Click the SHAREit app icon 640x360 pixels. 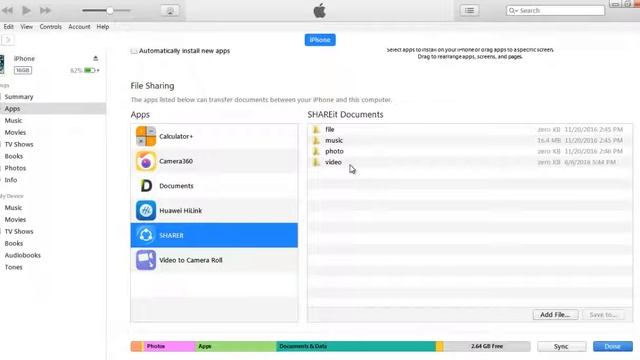[146, 235]
